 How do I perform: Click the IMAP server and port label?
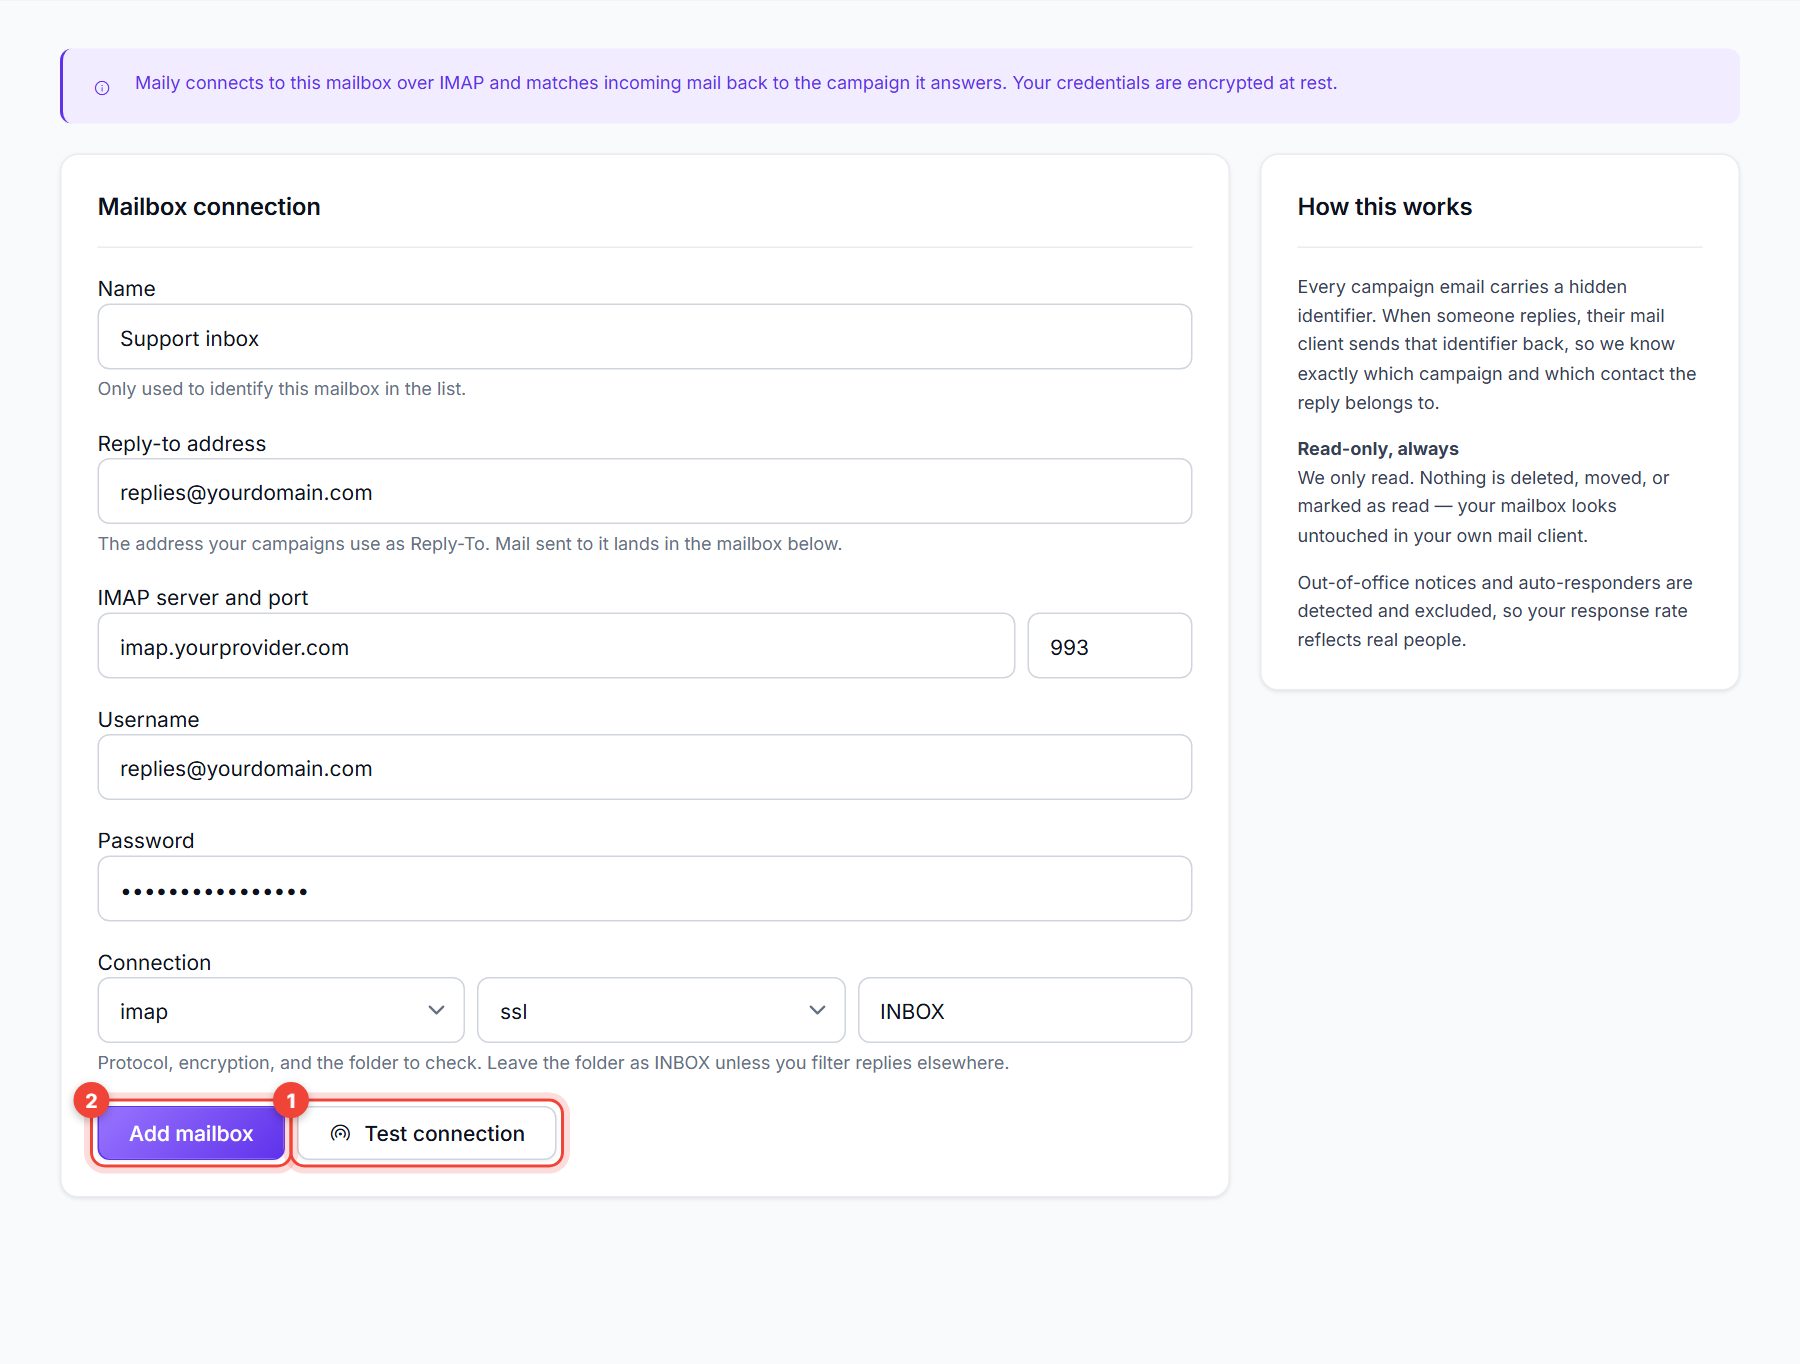(x=203, y=598)
